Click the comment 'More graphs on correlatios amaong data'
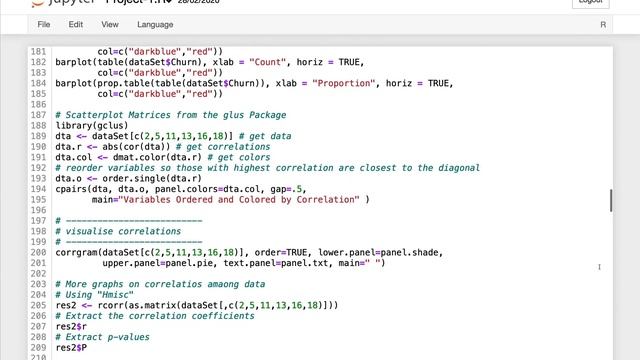Screen dimensions: 640x360 coord(165,284)
